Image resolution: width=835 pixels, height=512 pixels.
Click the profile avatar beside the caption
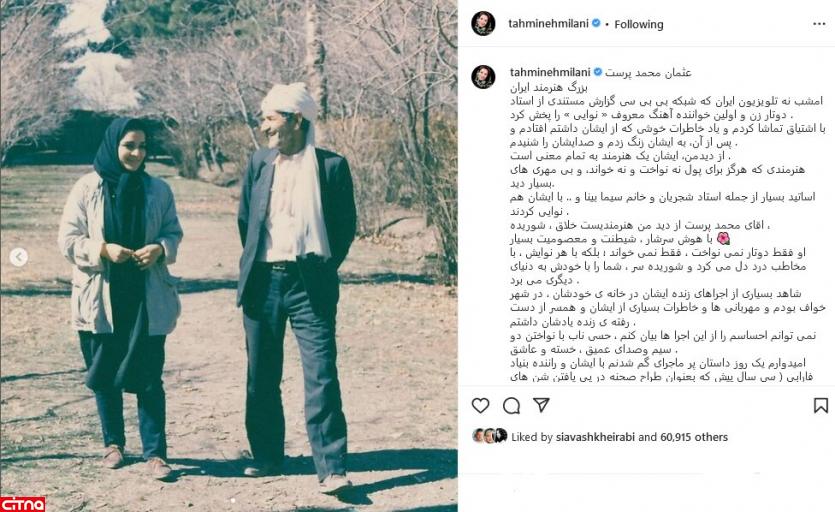coord(483,77)
